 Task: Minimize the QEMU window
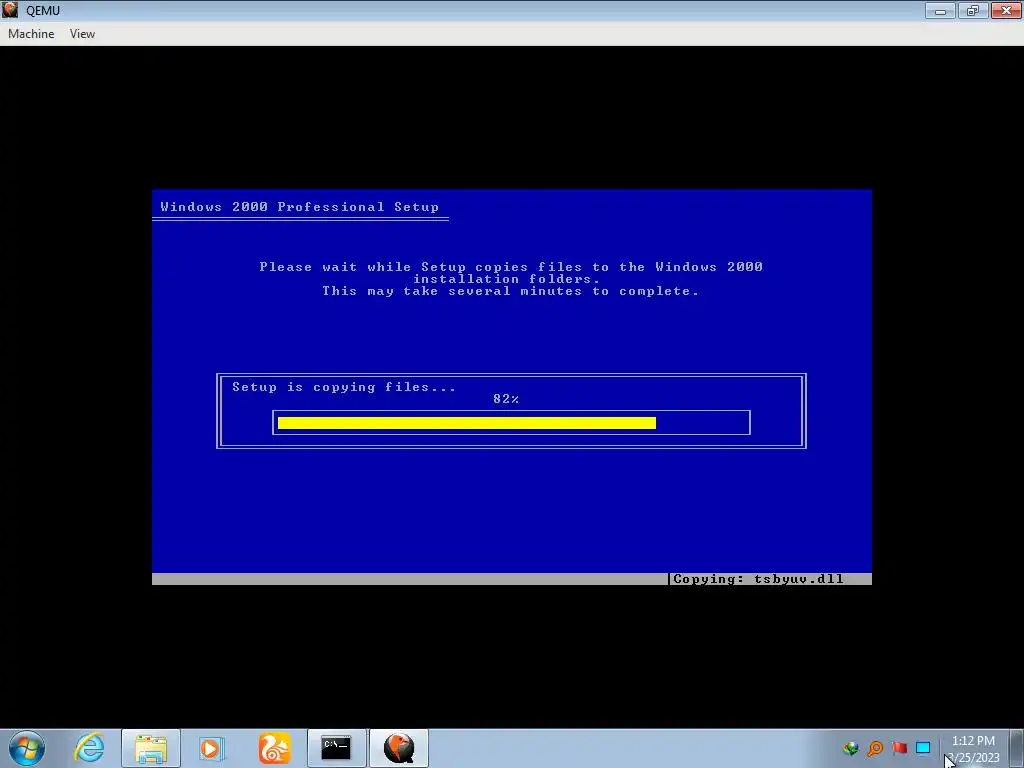point(940,10)
